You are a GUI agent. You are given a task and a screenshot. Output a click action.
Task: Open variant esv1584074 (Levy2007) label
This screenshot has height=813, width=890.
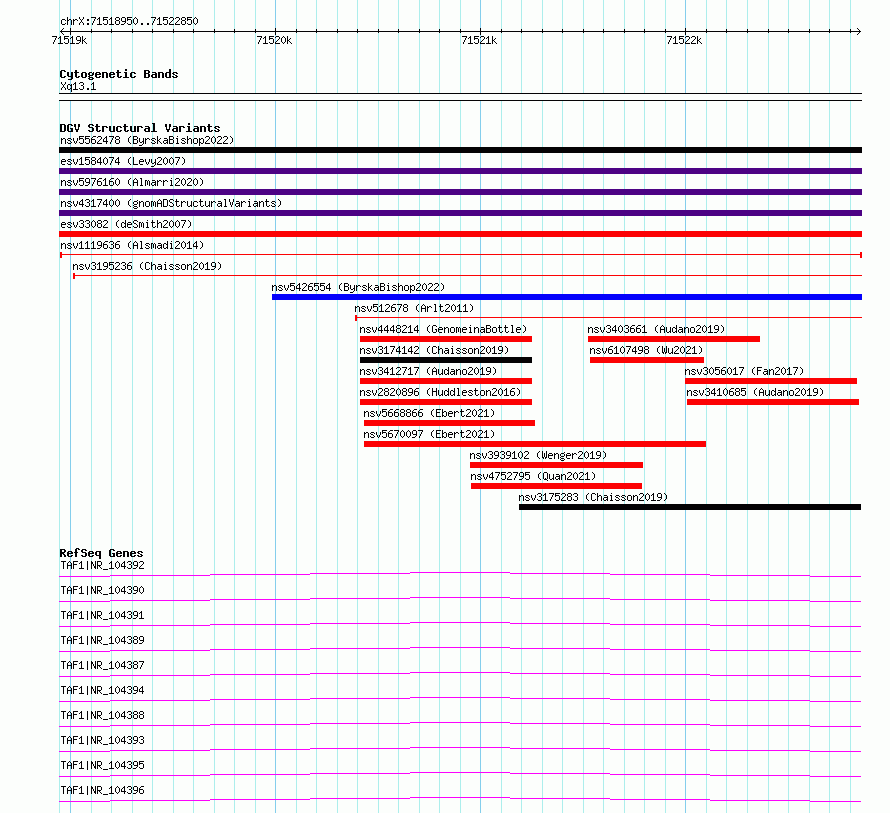tap(123, 161)
